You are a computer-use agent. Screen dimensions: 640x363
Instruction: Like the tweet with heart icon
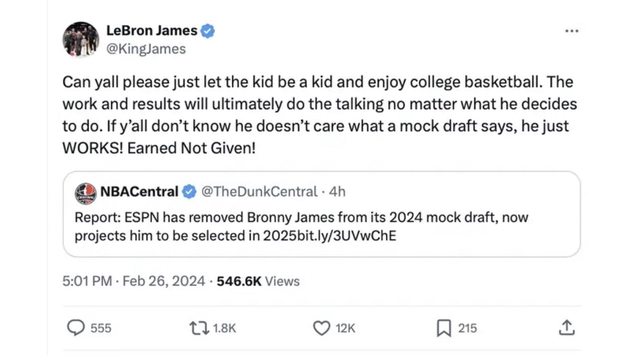(x=322, y=328)
